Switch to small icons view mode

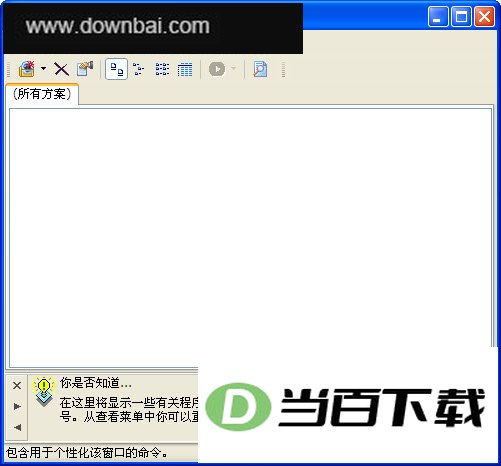click(139, 69)
